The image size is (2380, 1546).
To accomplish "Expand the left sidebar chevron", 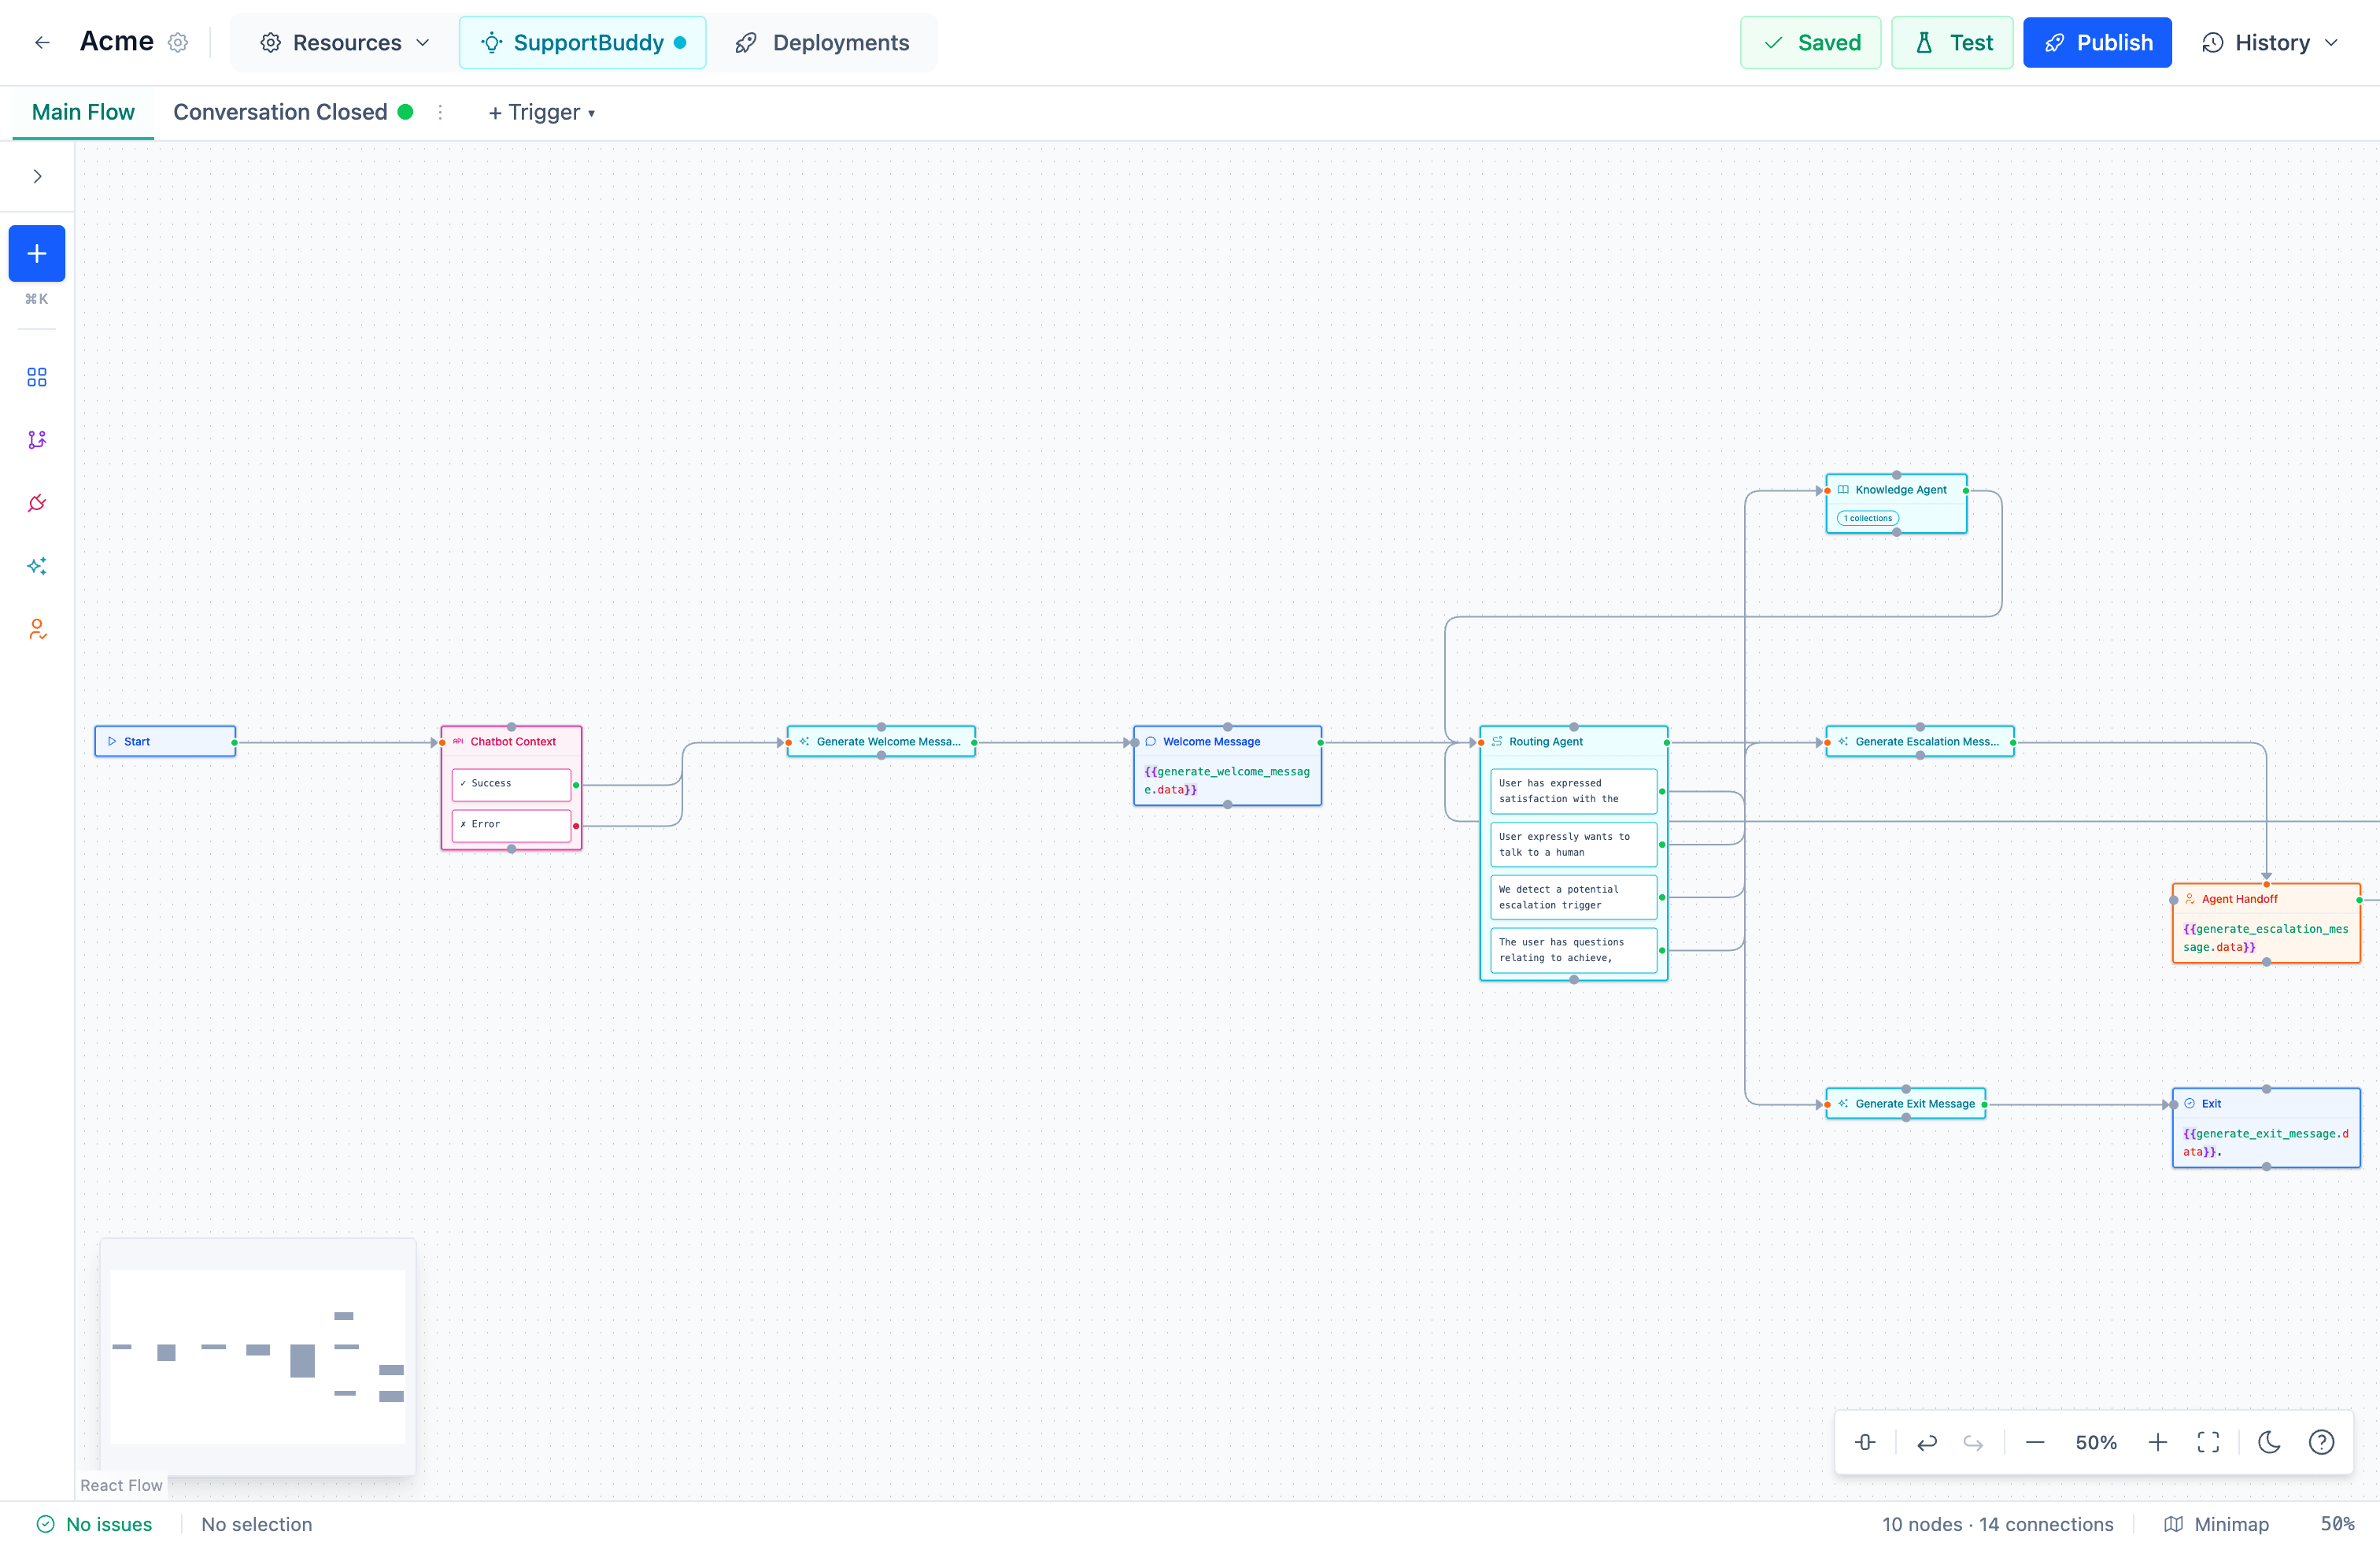I will [37, 177].
